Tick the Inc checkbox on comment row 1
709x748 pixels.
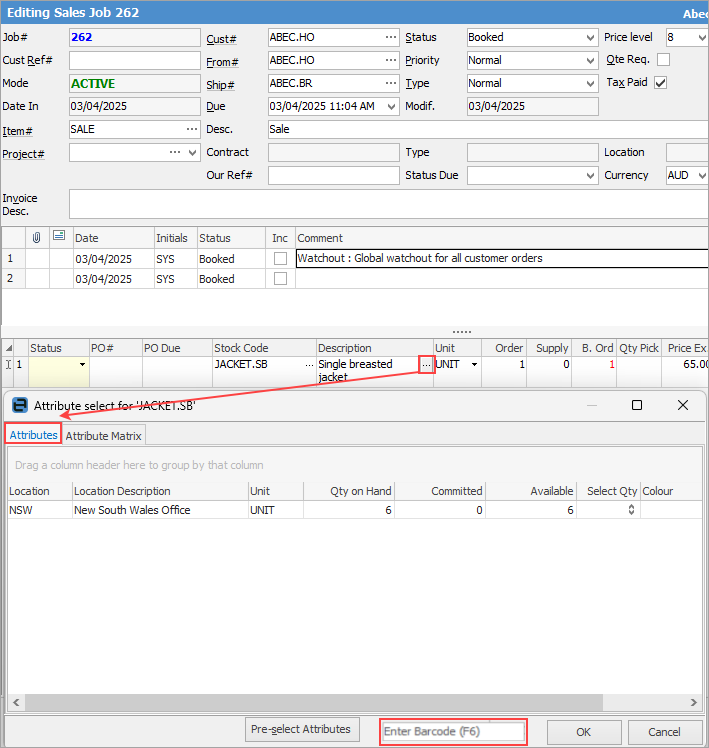coord(281,259)
